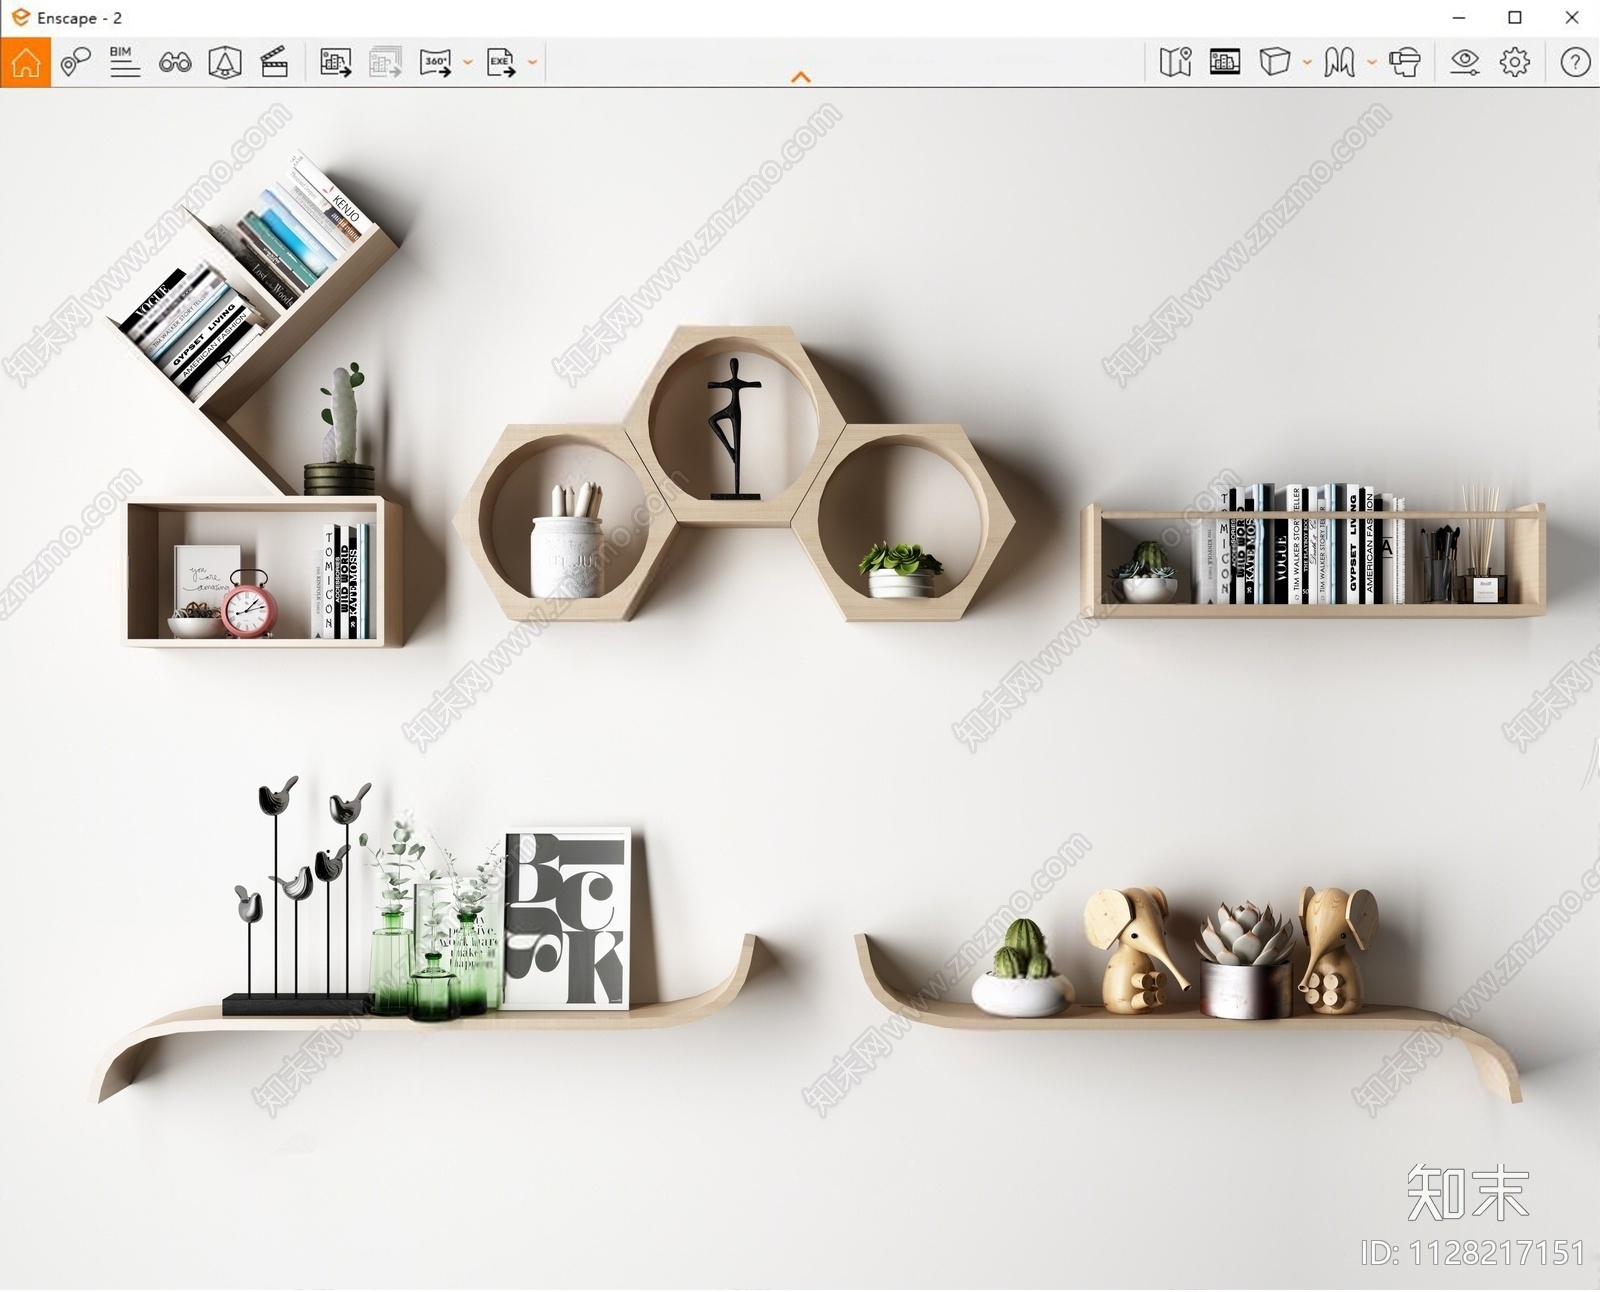The image size is (1600, 1292).
Task: Toggle the walk/fly navigation mode
Action: [1339, 62]
